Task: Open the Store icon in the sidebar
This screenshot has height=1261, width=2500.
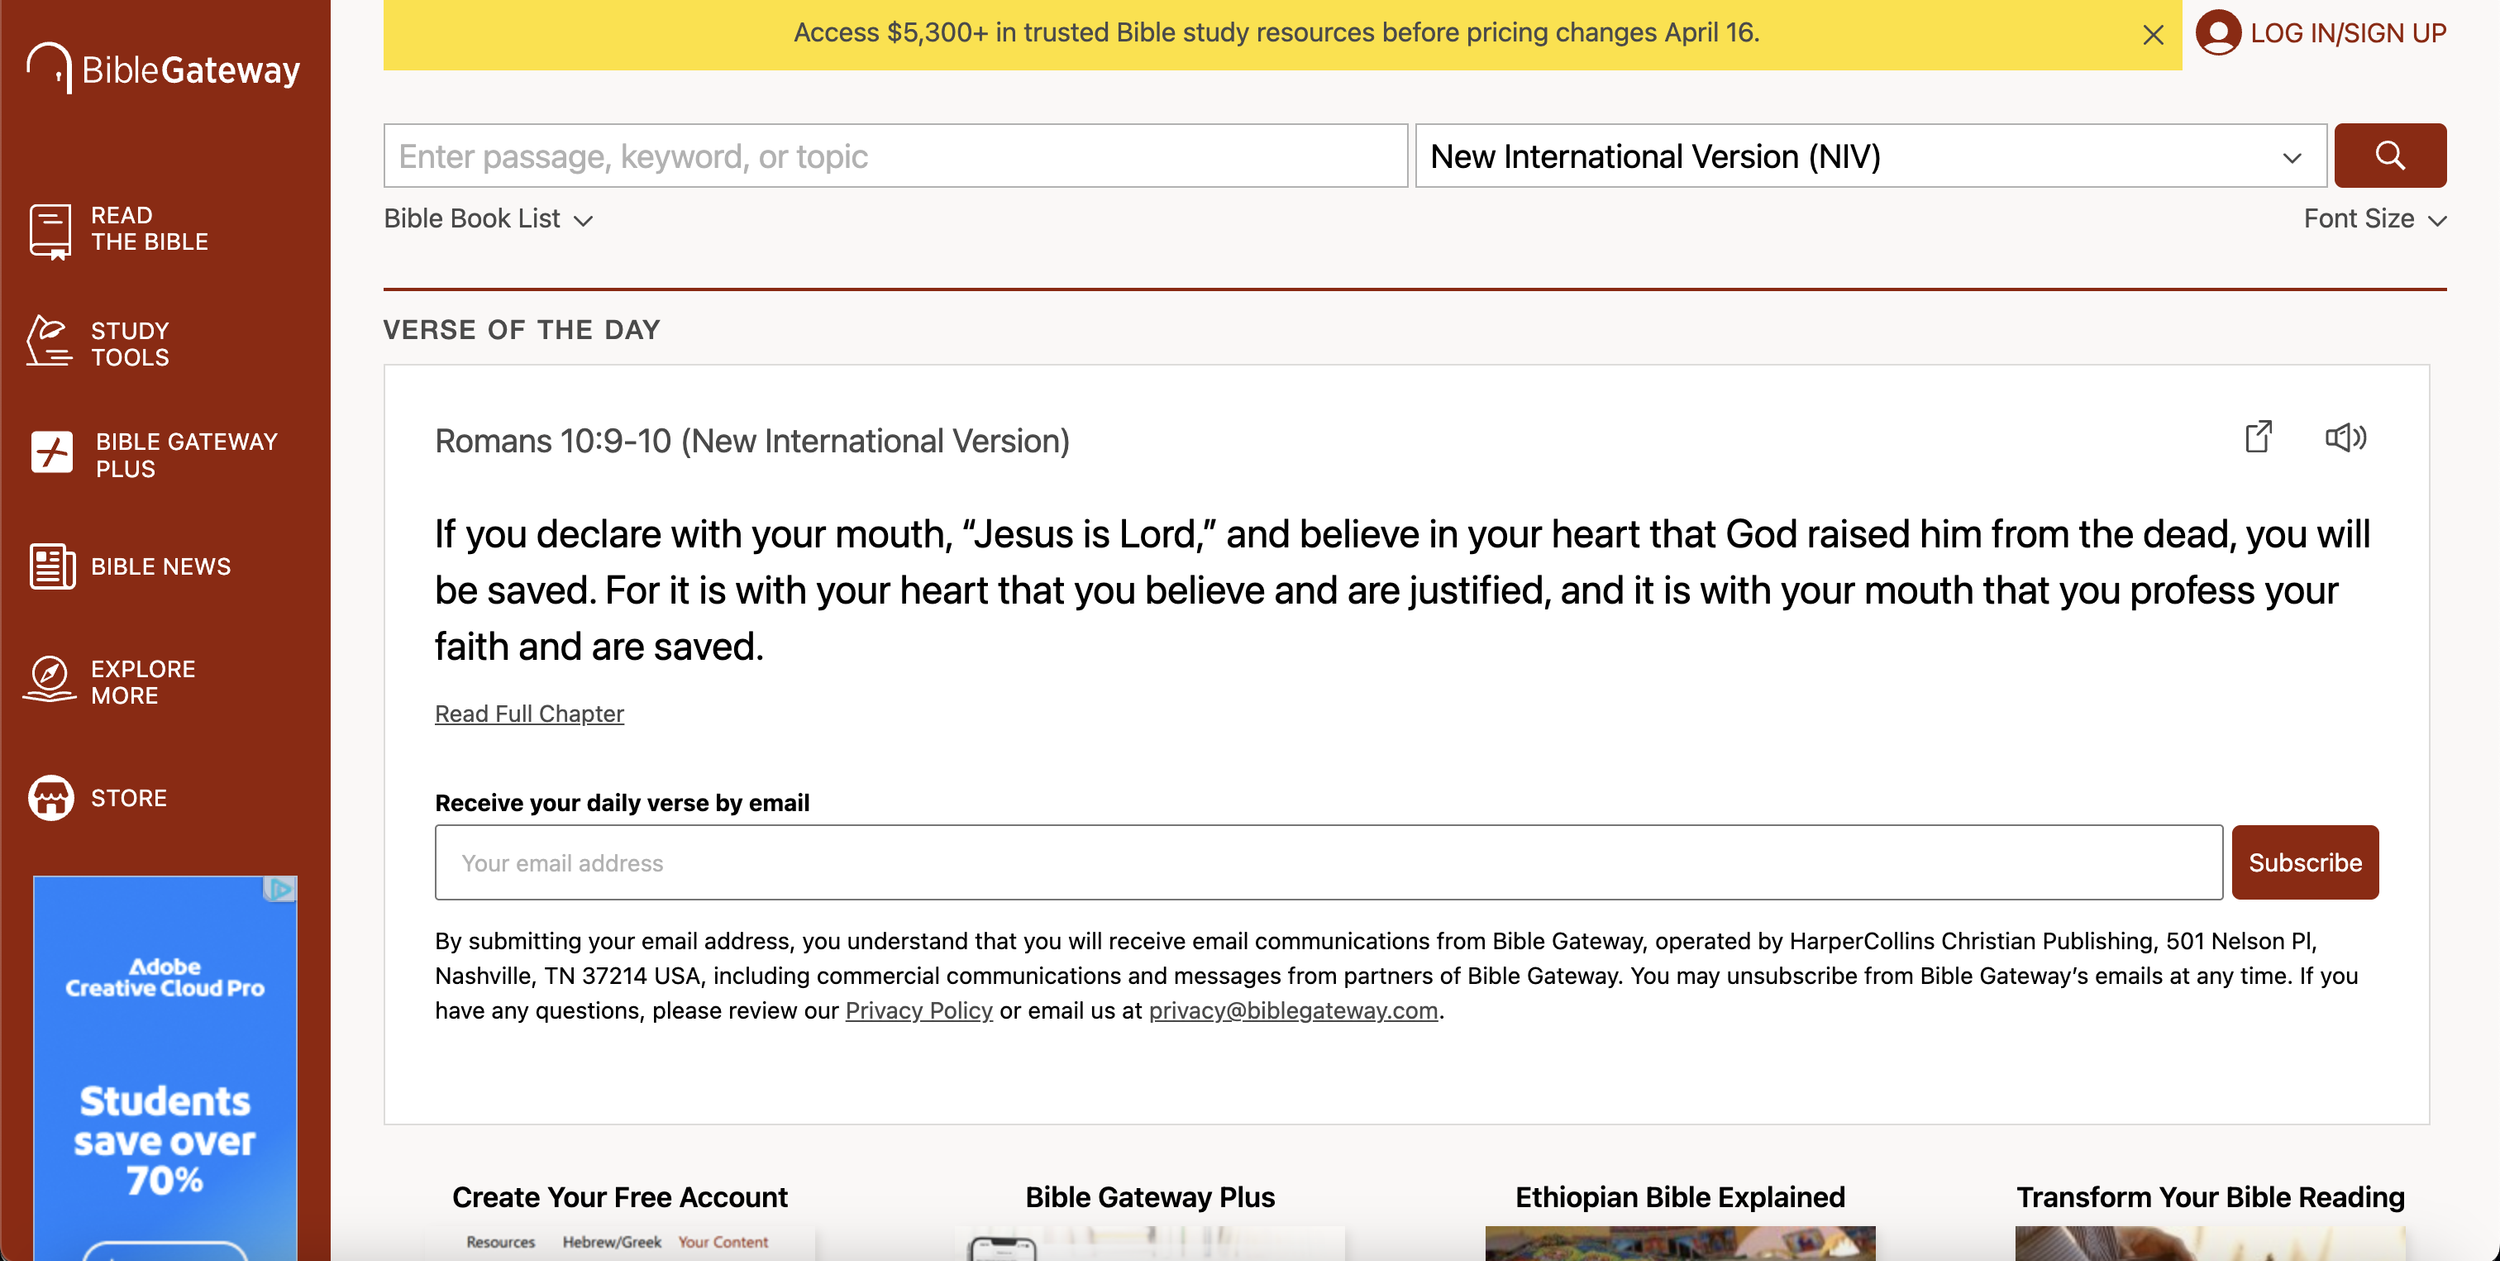Action: [50, 797]
